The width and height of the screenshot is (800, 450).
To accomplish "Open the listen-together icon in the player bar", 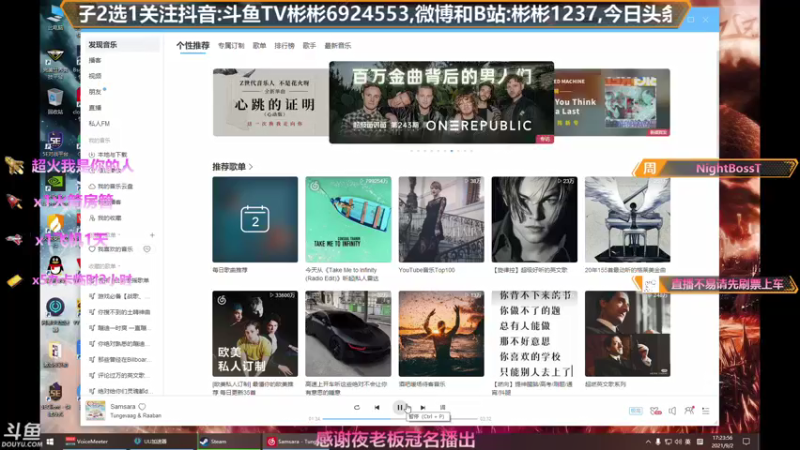I will [689, 411].
